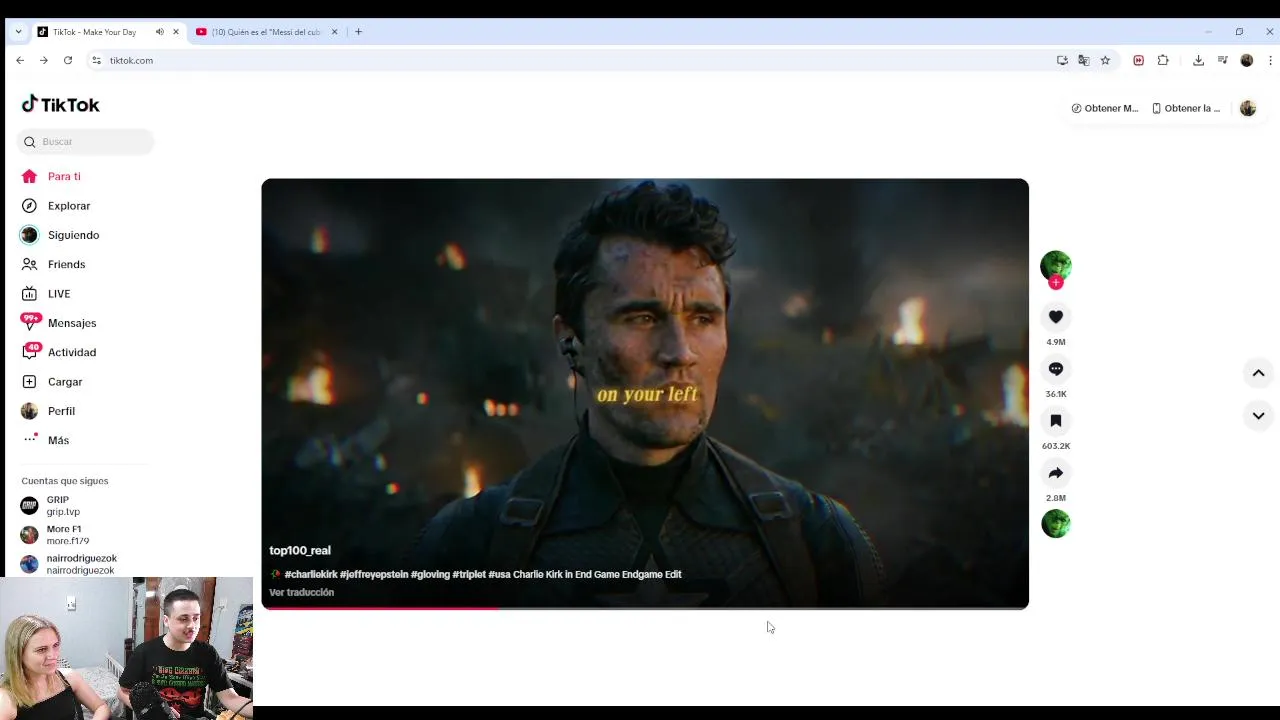The width and height of the screenshot is (1280, 720).
Task: Open Mensajes inbox
Action: click(x=72, y=323)
